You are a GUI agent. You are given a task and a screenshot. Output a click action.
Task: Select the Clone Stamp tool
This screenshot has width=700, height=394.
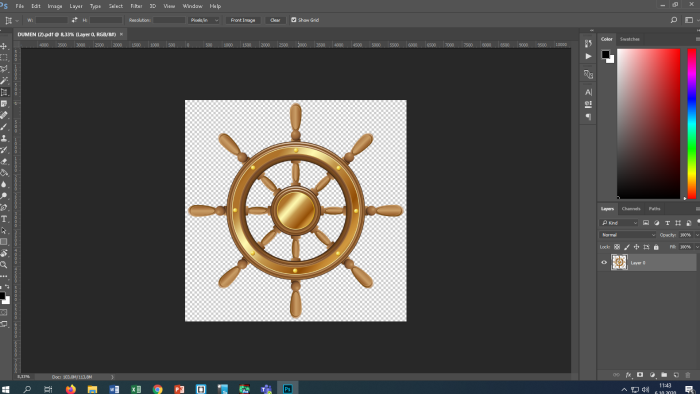[x=4, y=138]
